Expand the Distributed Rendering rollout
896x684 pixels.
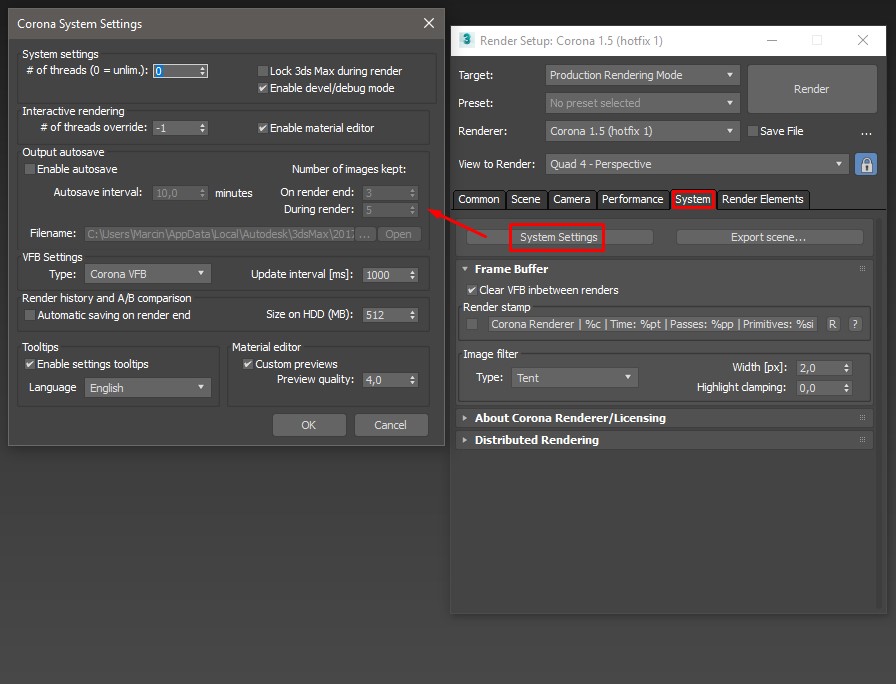pos(465,440)
